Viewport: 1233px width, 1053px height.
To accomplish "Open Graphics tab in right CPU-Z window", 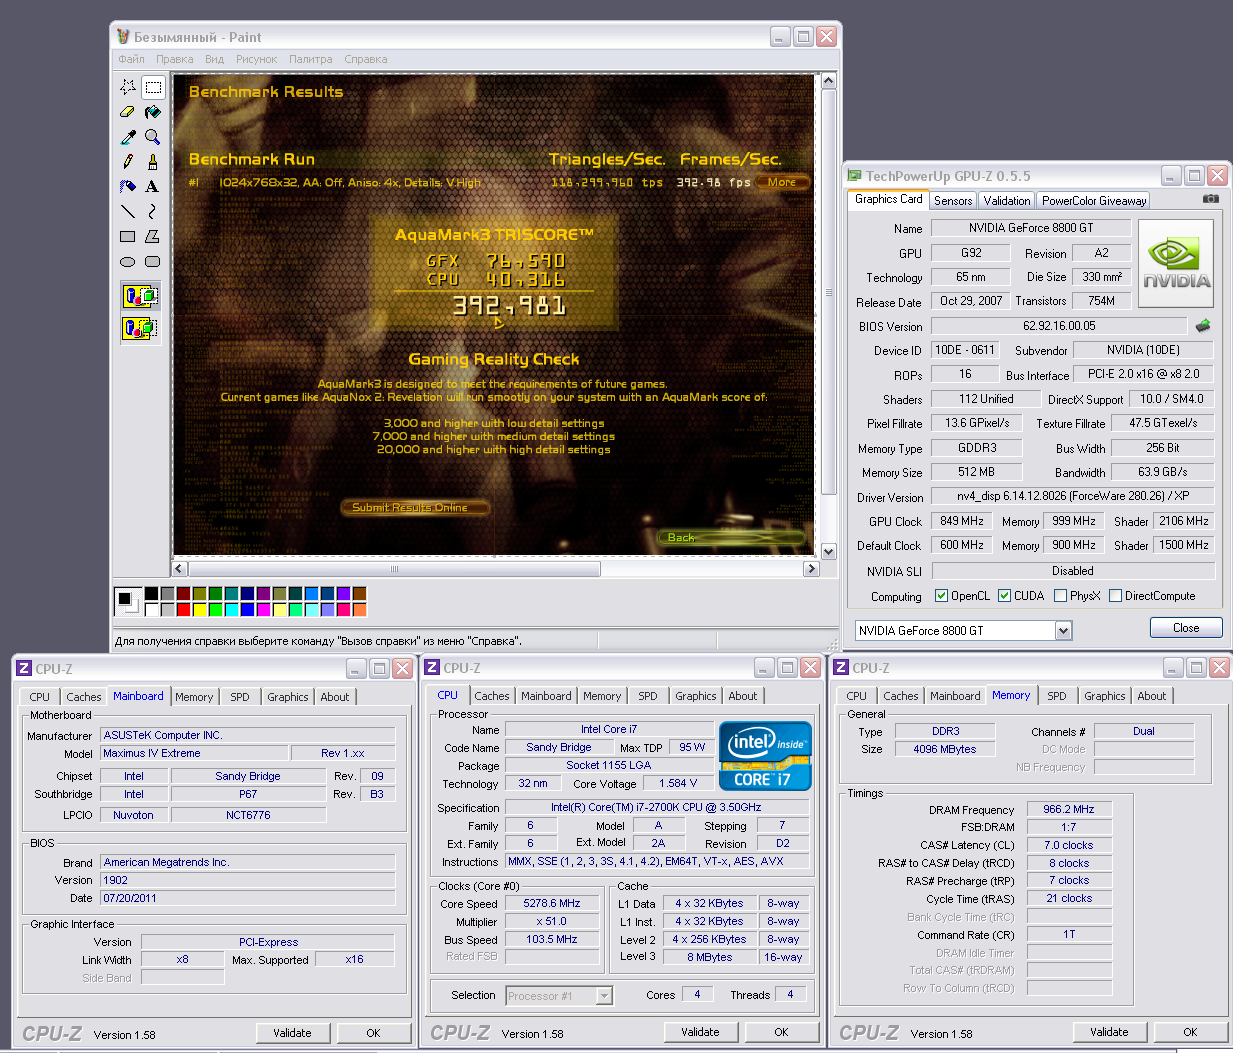I will tap(1105, 696).
